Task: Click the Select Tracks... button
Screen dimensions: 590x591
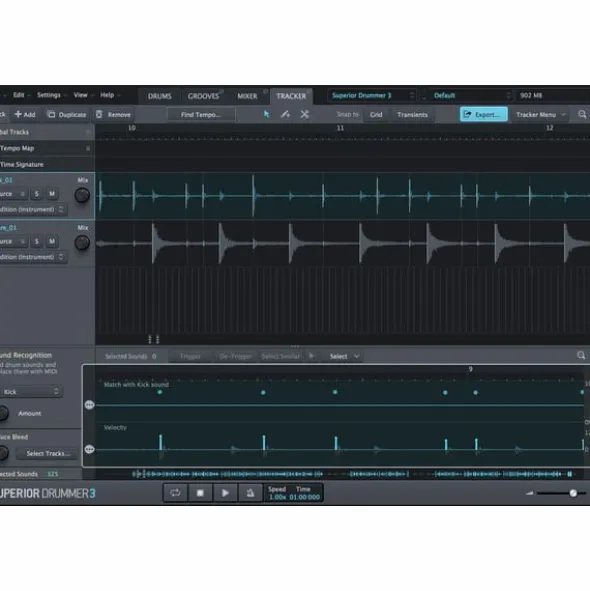Action: pyautogui.click(x=47, y=453)
